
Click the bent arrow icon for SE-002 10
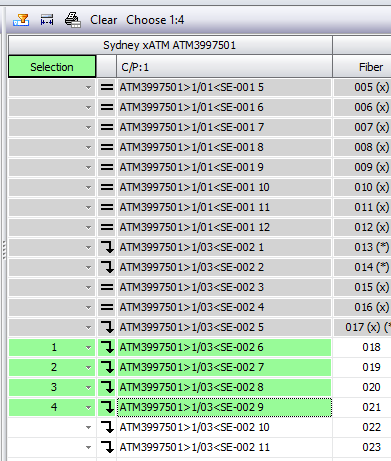click(107, 427)
